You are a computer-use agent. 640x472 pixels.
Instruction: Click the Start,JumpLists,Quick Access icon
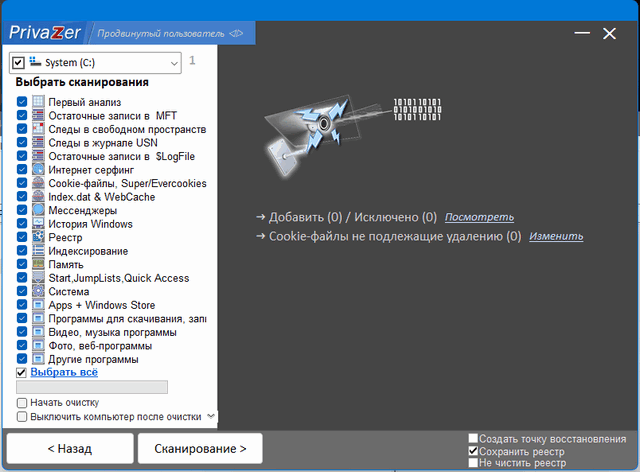[38, 277]
